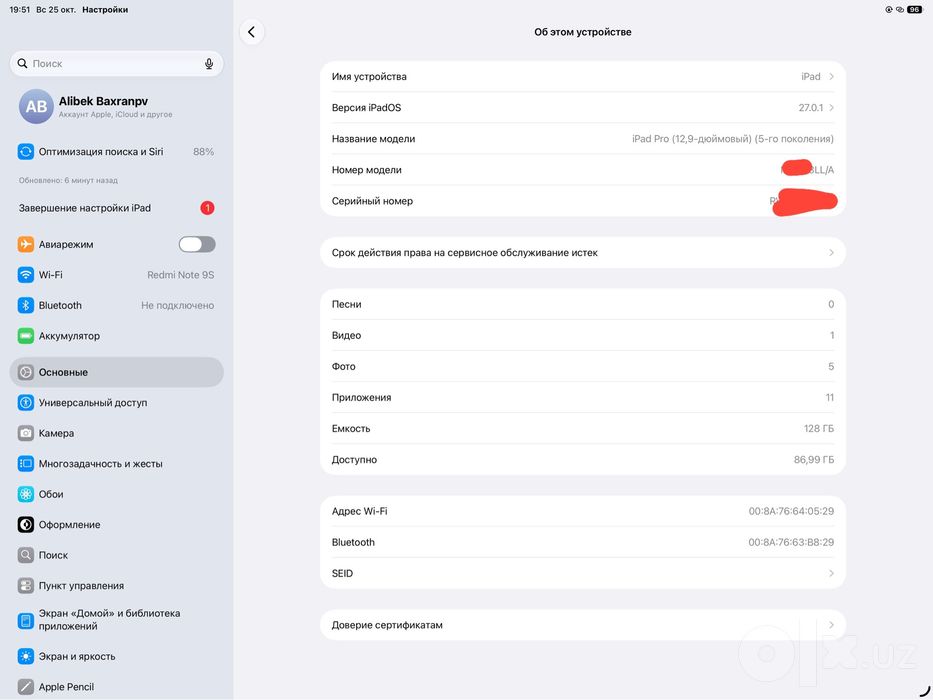The height and width of the screenshot is (700, 933).
Task: Select Камера in sidebar
Action: click(117, 433)
